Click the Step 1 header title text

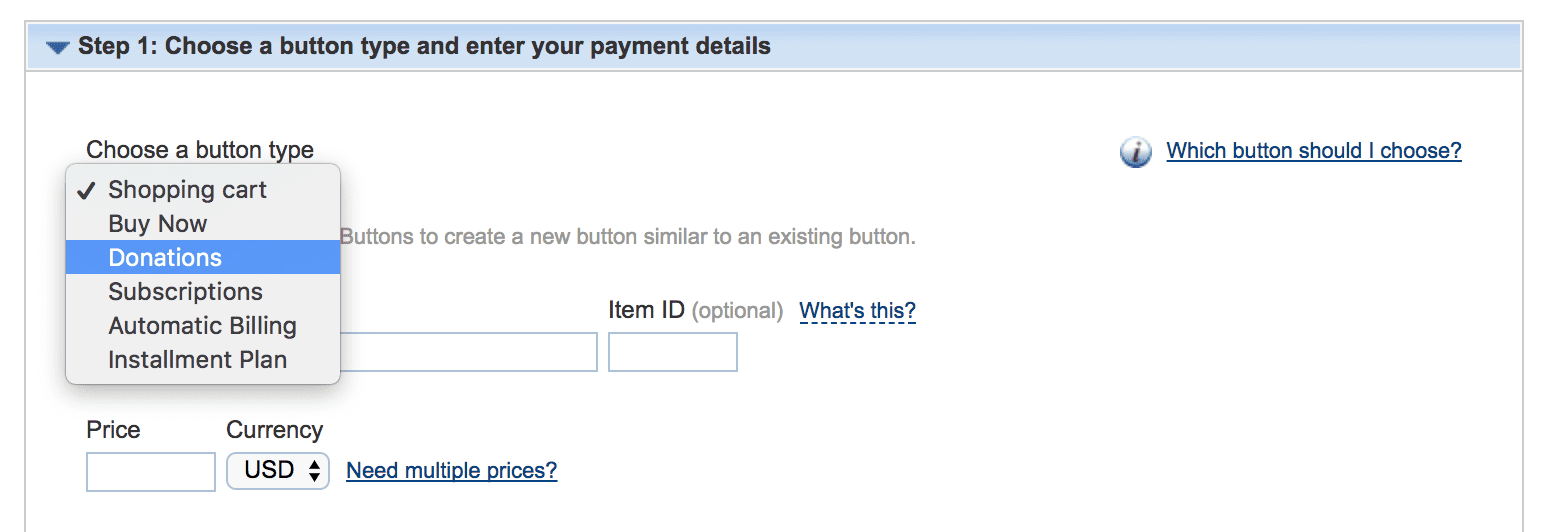[424, 46]
